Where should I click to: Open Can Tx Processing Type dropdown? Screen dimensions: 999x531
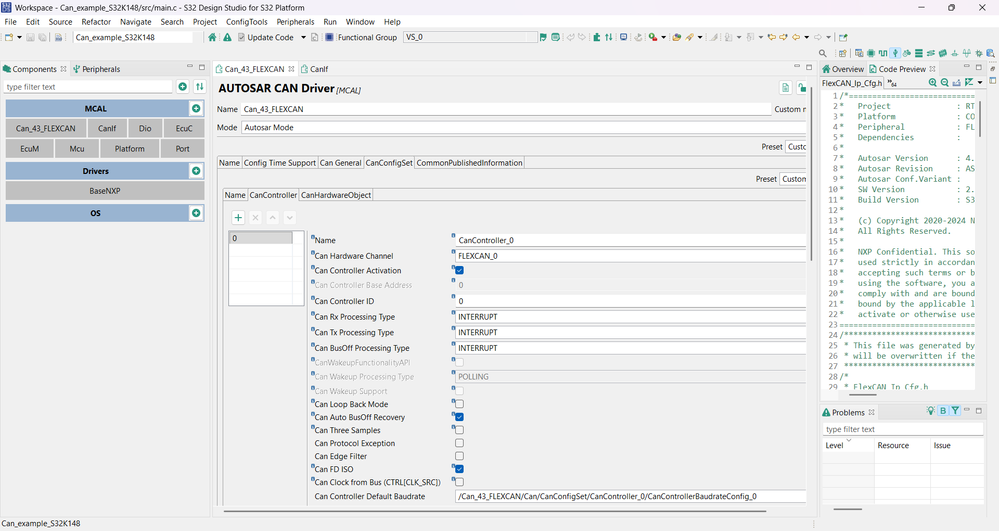pos(631,332)
